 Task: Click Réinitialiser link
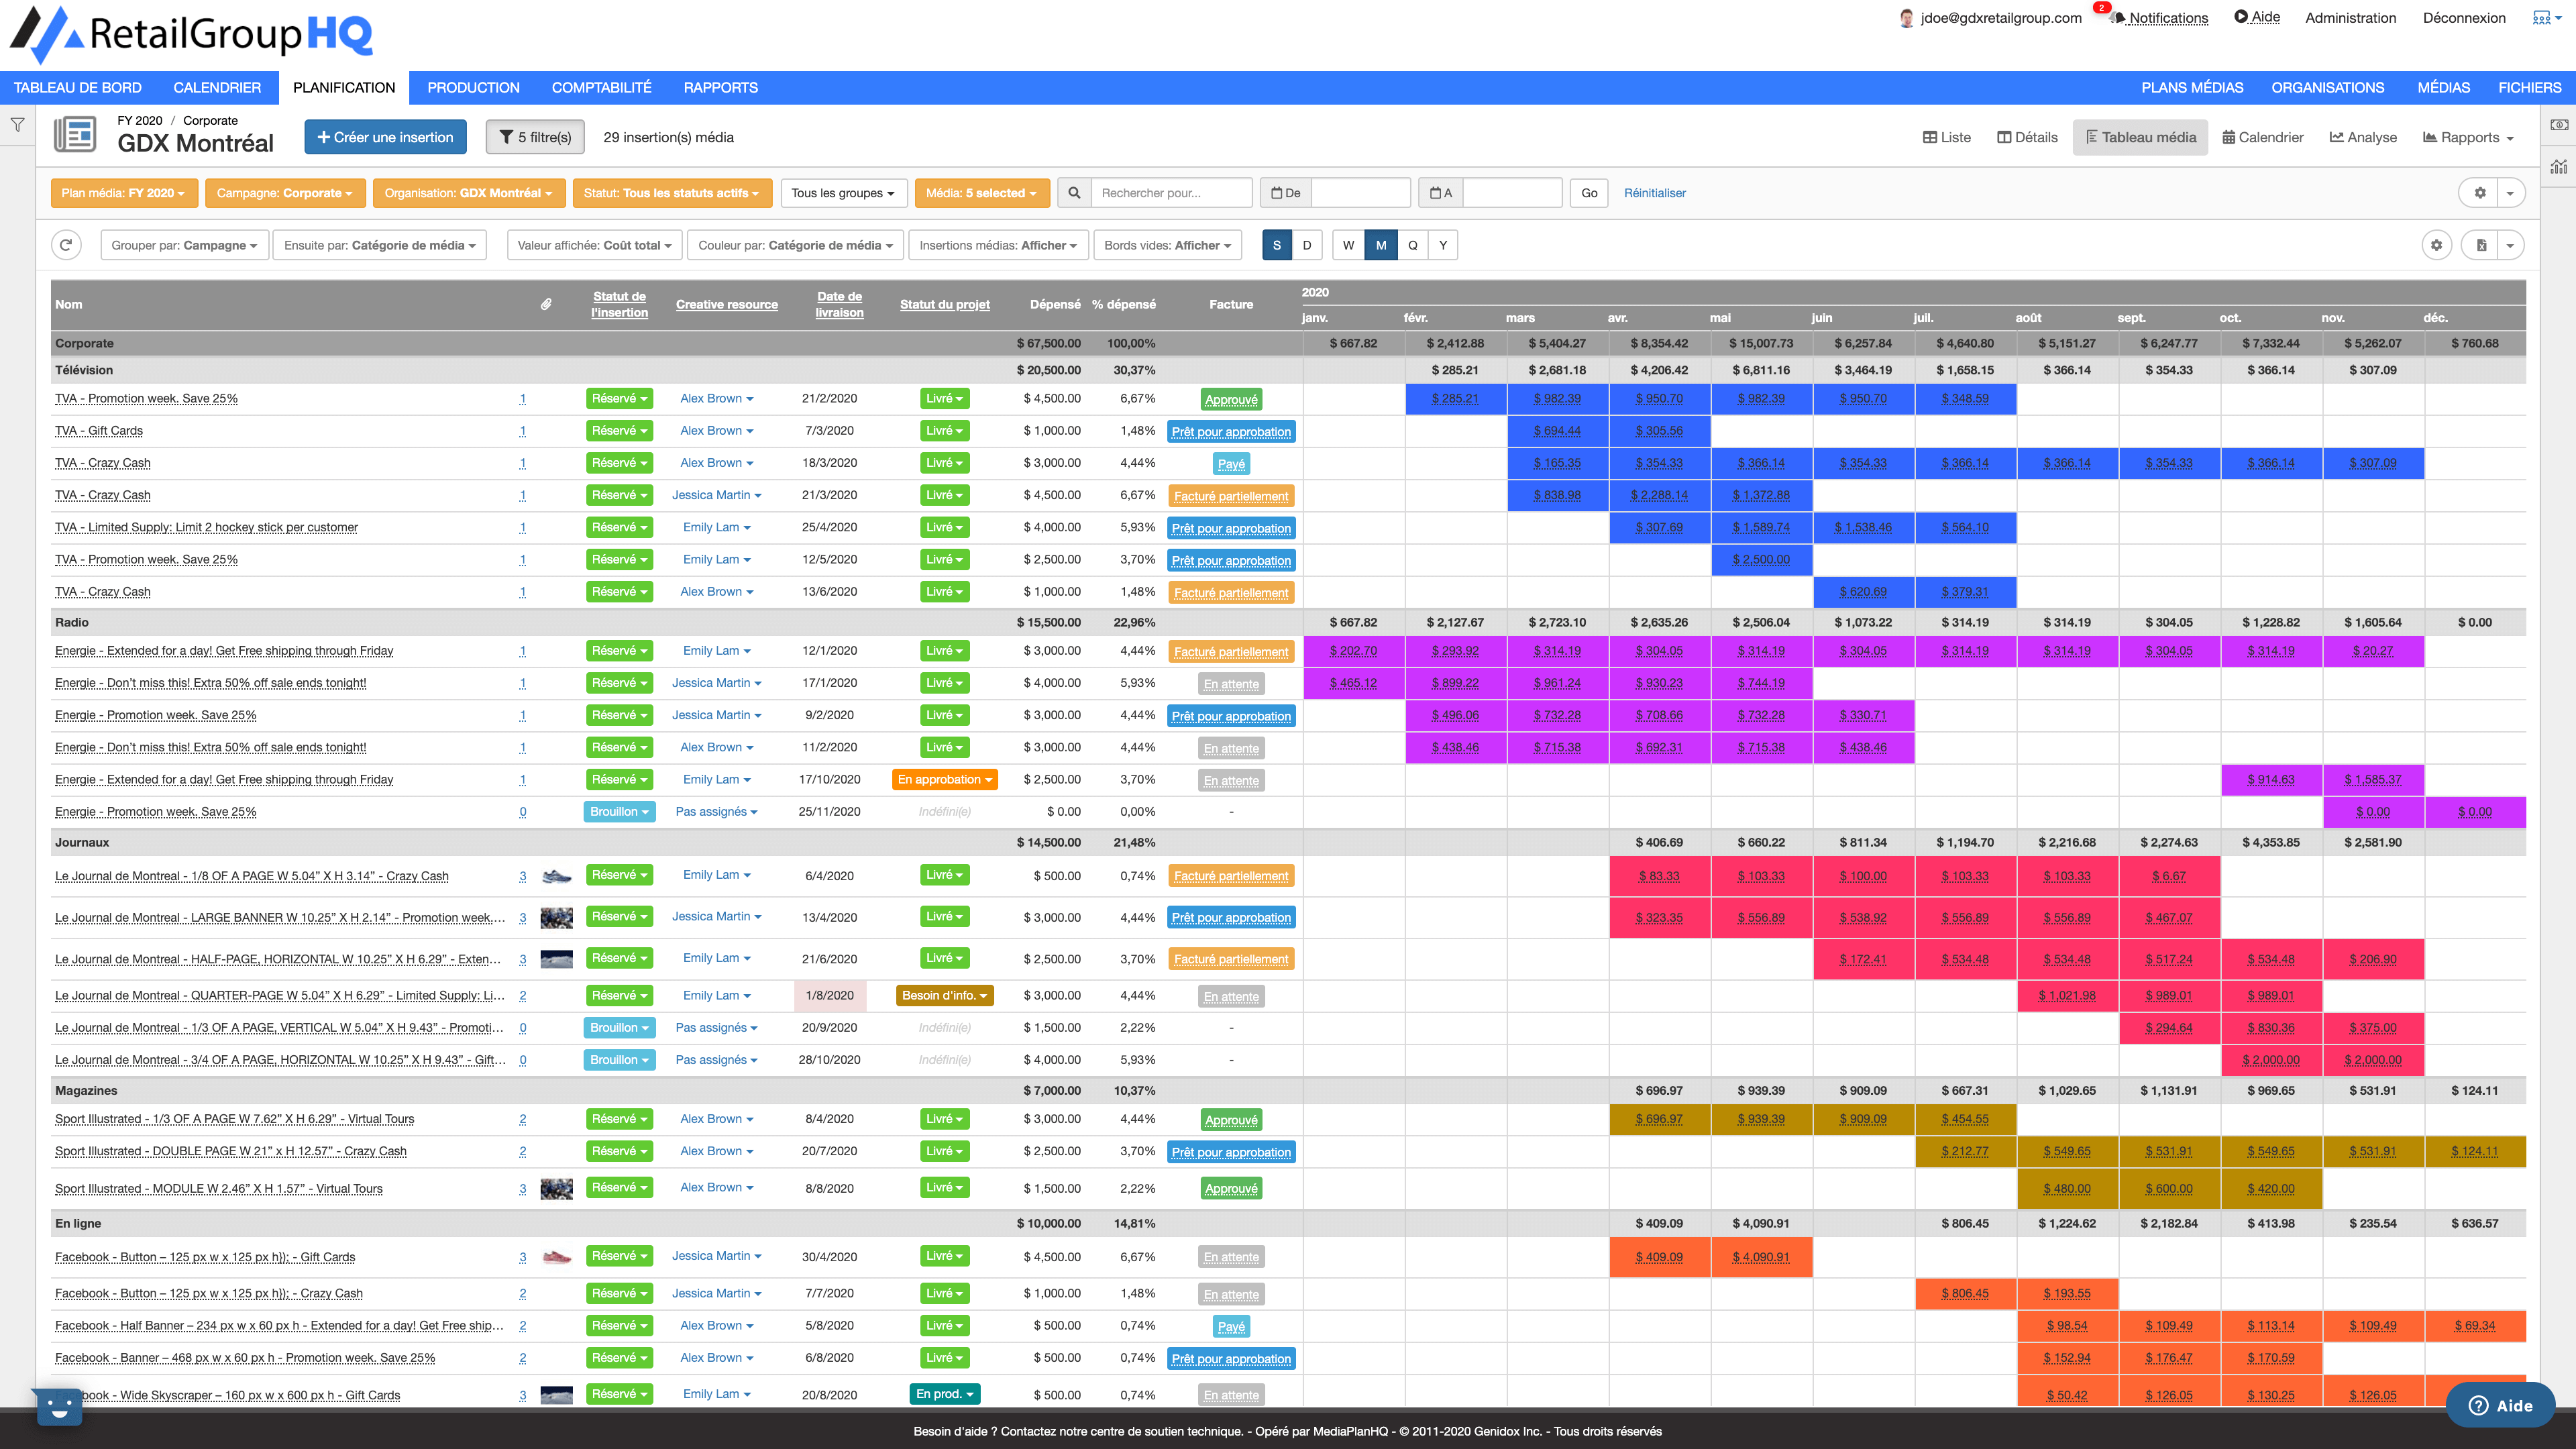1654,193
